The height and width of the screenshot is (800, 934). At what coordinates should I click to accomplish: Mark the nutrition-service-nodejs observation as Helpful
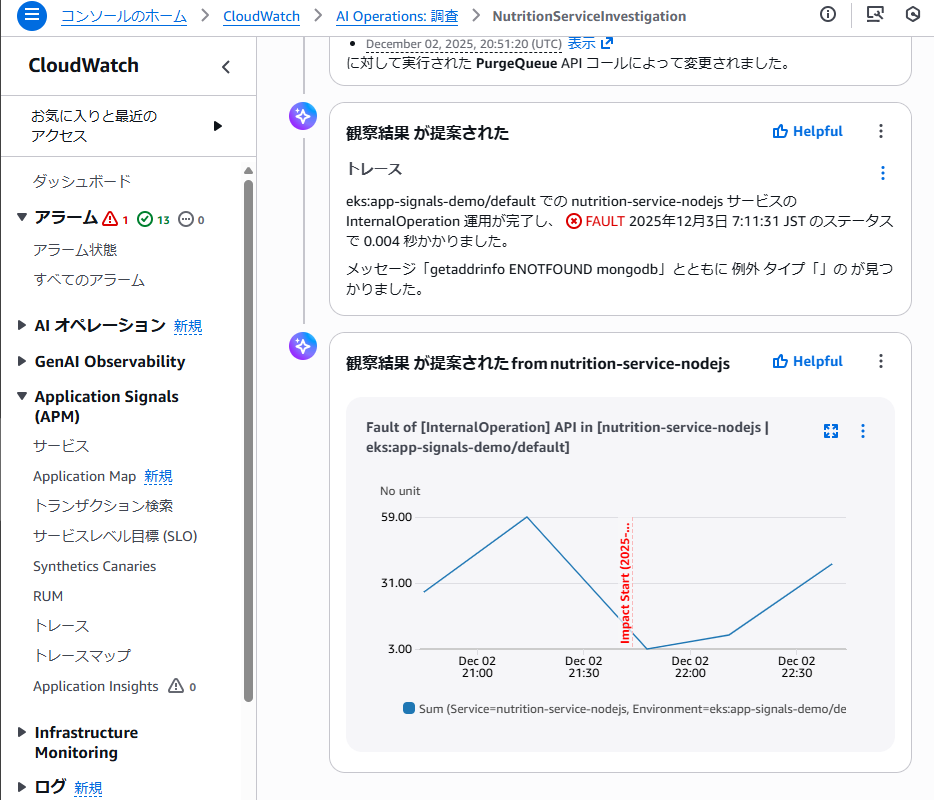click(x=808, y=362)
